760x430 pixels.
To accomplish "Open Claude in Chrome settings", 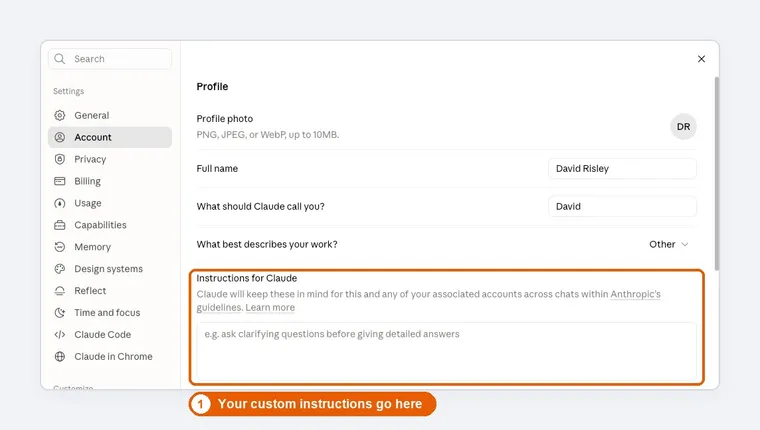I will tap(110, 356).
